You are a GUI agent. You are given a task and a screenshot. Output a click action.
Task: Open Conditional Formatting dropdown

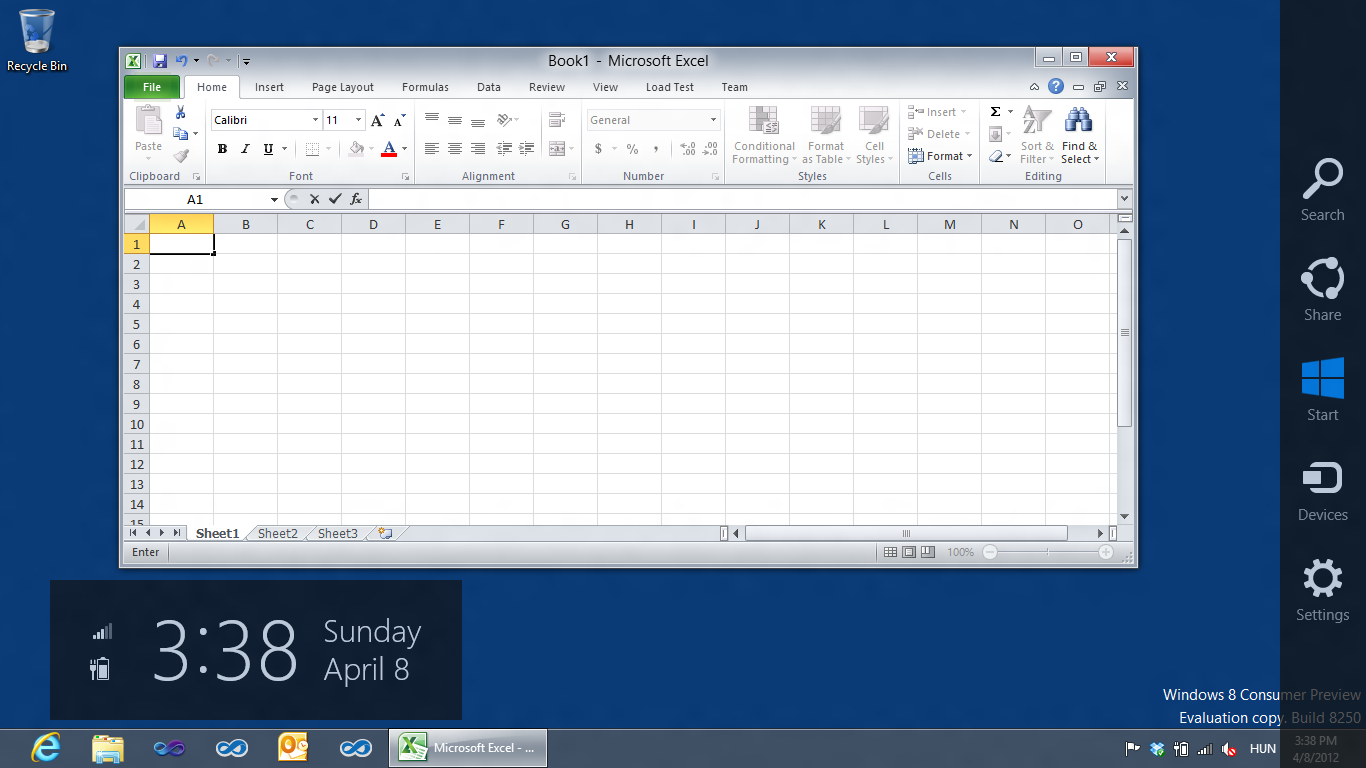point(764,136)
